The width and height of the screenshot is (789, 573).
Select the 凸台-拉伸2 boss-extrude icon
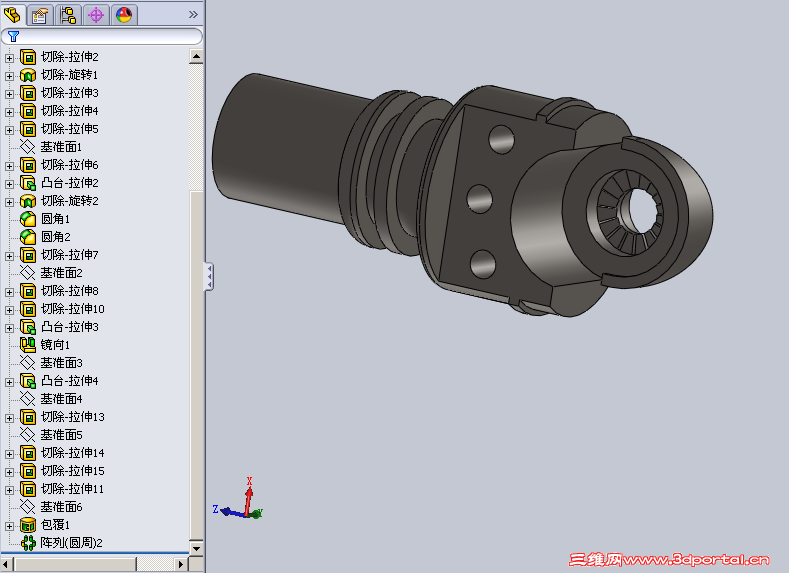(x=28, y=183)
